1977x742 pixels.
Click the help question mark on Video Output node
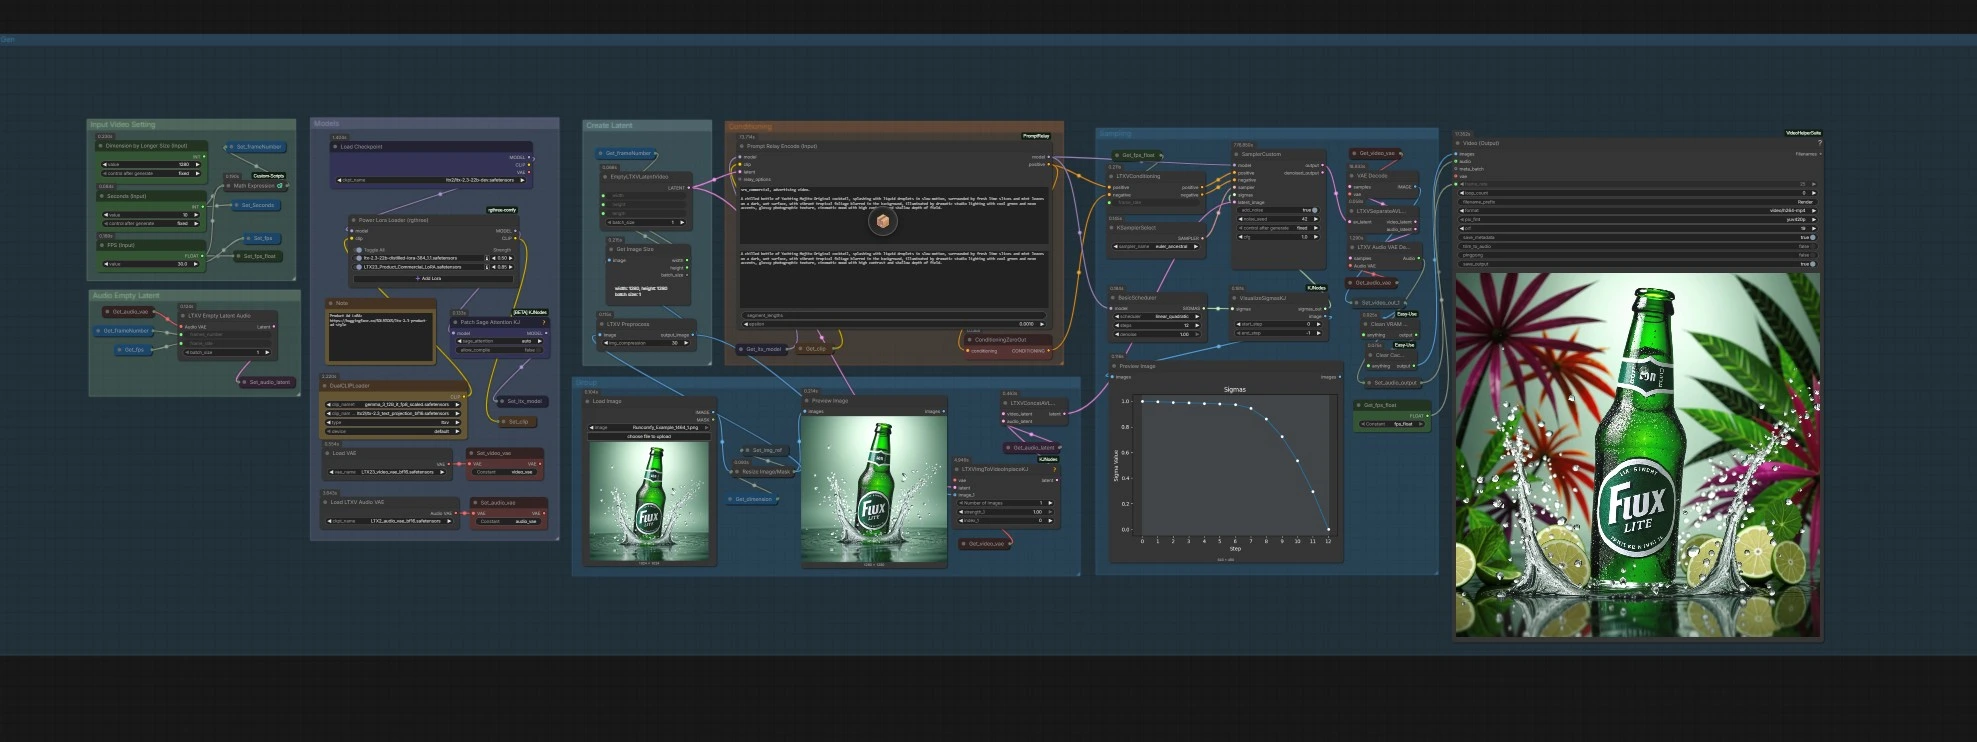coord(1819,143)
